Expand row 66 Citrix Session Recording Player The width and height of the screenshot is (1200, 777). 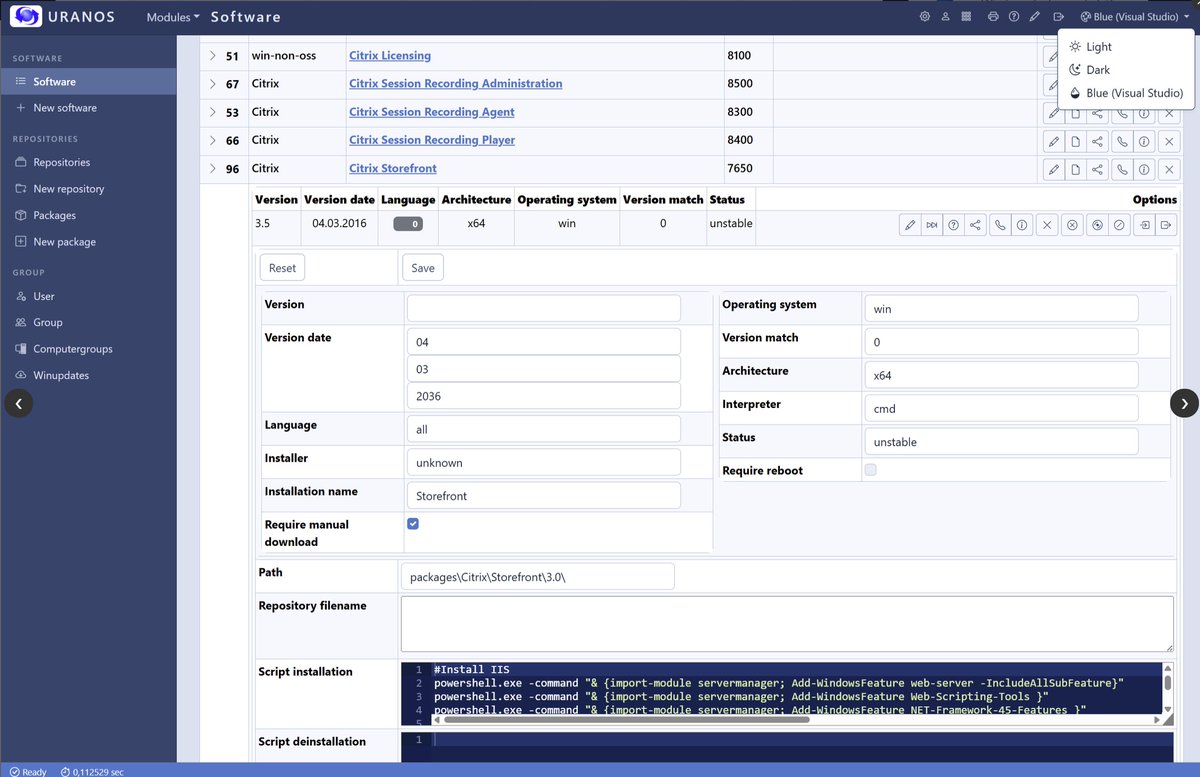(213, 140)
